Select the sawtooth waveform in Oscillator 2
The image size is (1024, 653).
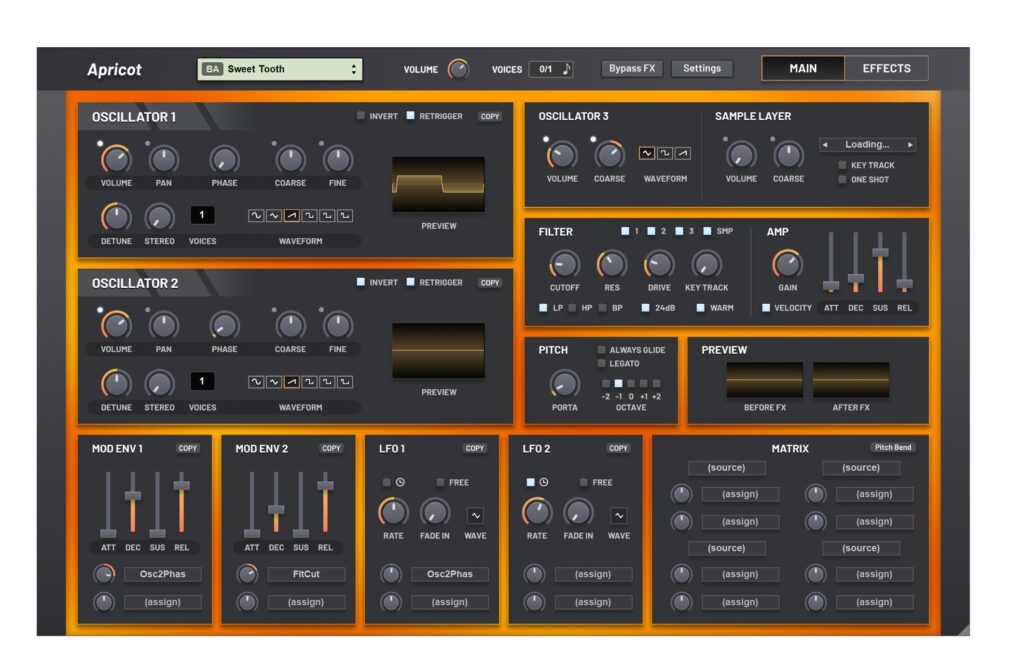291,381
